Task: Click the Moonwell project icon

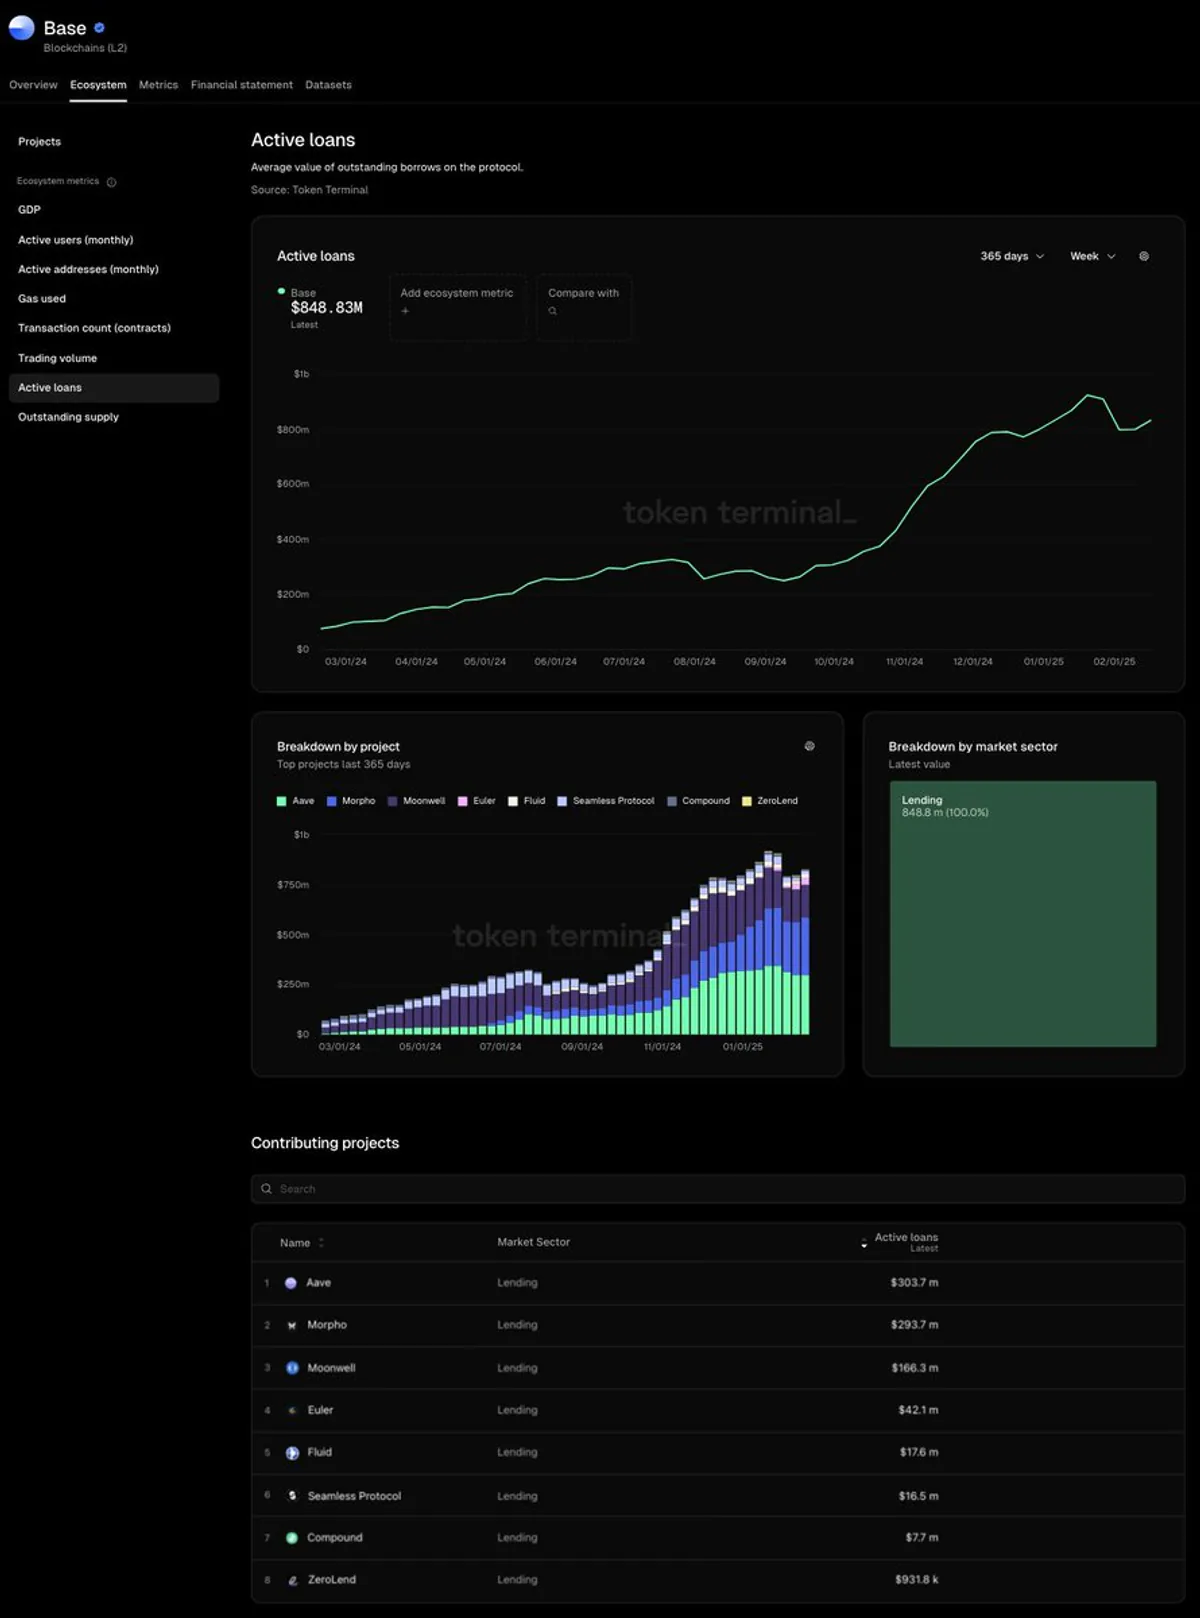Action: pos(292,1368)
